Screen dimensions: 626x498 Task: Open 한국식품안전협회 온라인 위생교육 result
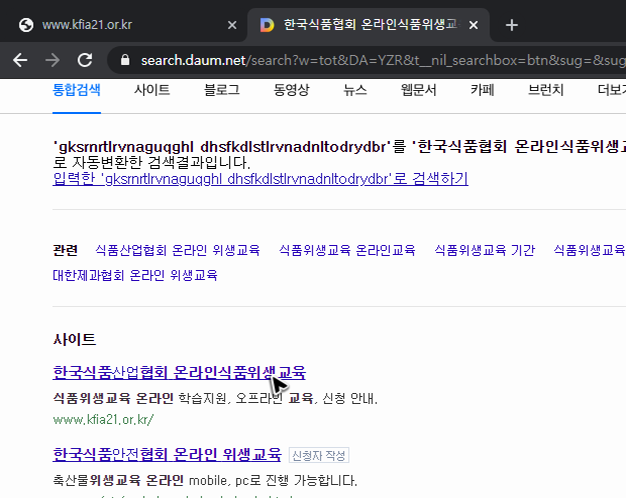(x=167, y=454)
